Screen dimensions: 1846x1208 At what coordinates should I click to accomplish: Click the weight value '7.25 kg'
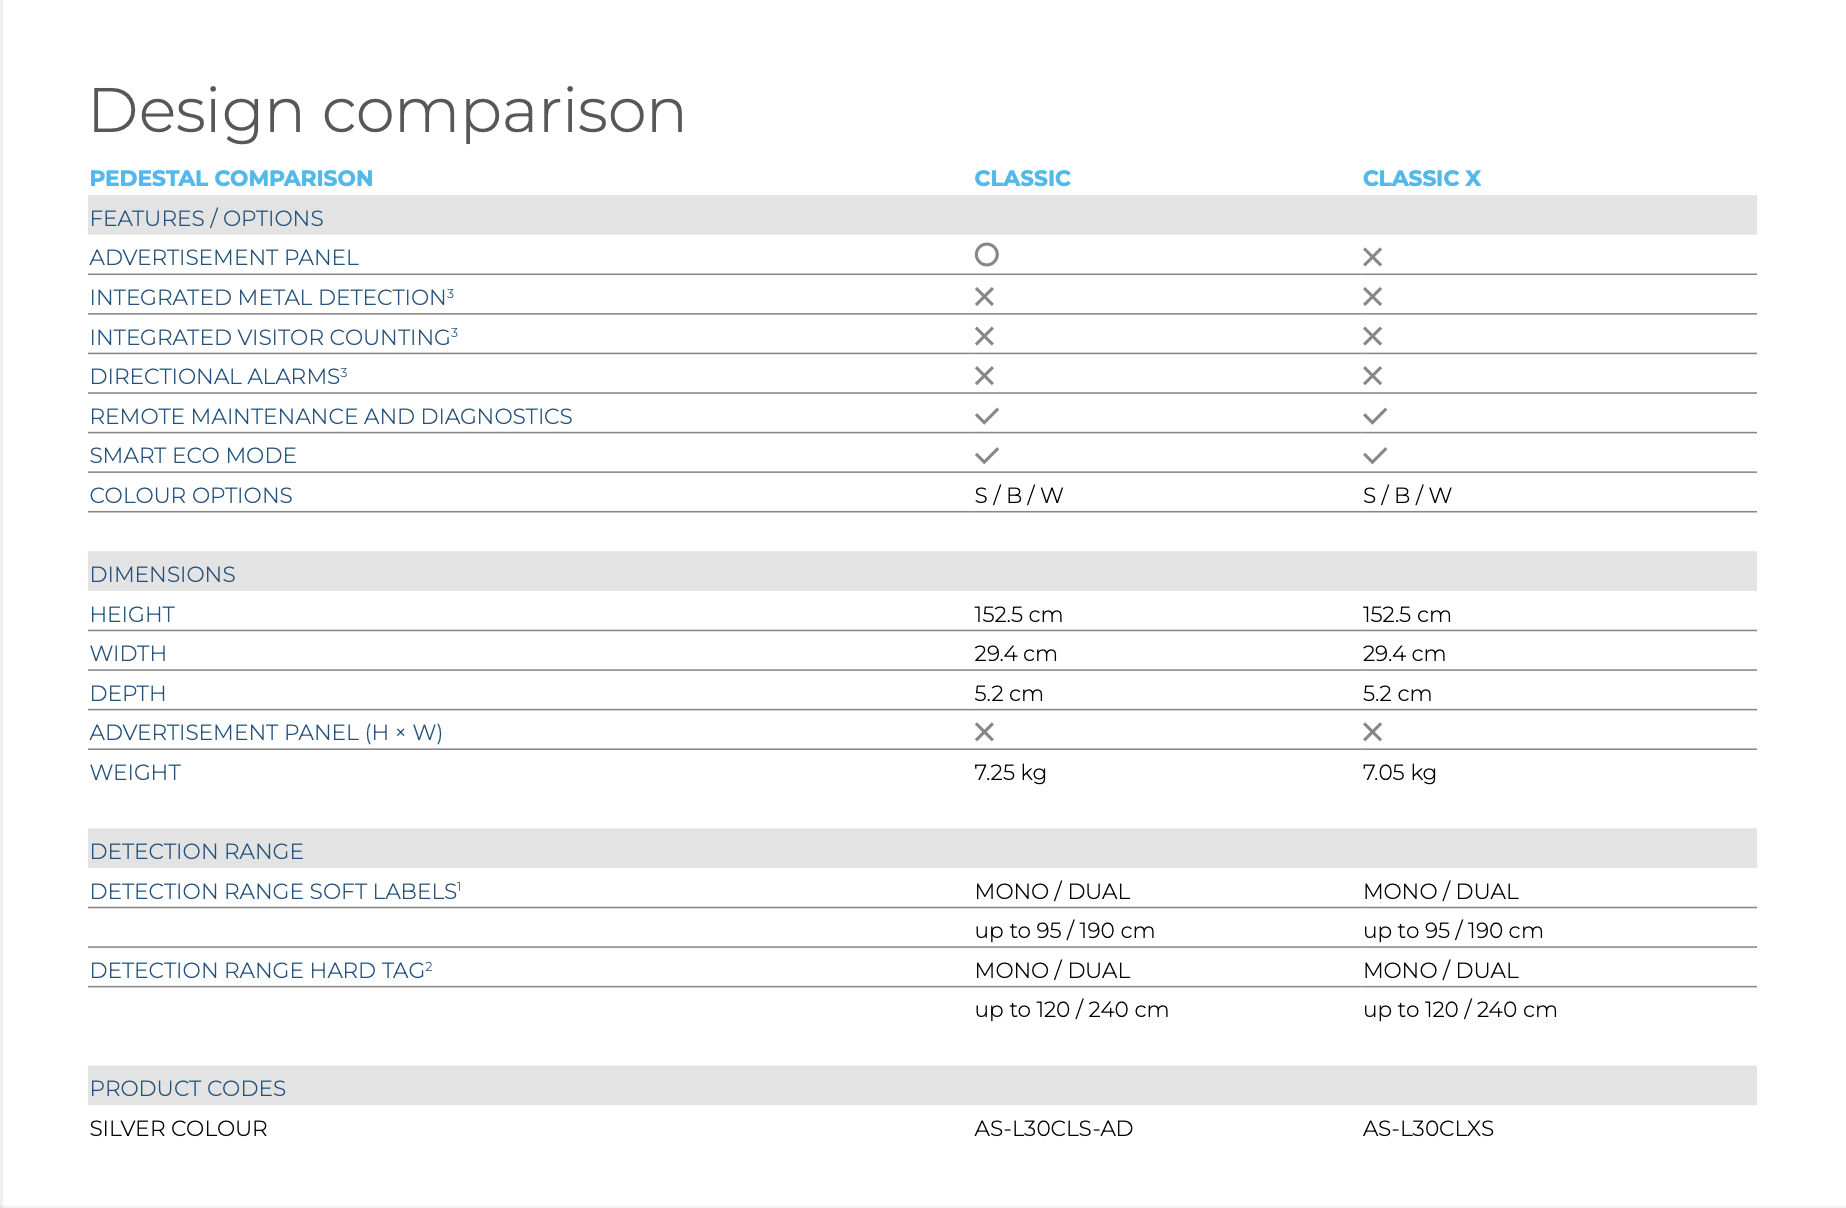point(1010,773)
